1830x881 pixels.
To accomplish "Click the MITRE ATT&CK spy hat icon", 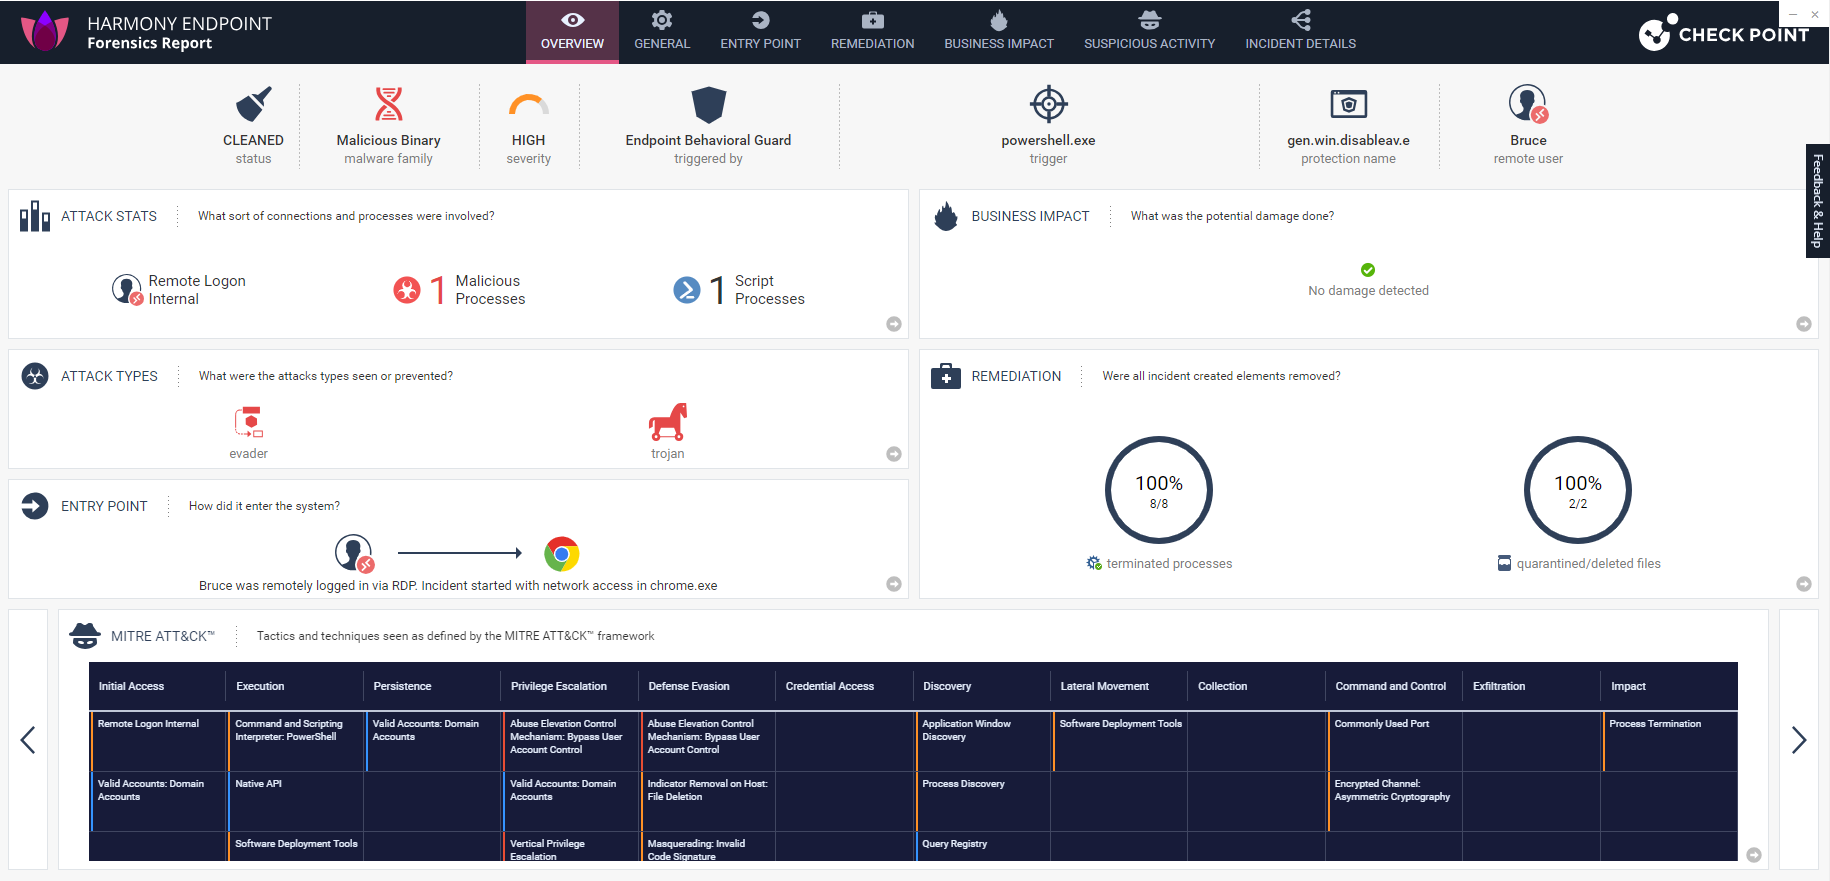I will [x=85, y=635].
